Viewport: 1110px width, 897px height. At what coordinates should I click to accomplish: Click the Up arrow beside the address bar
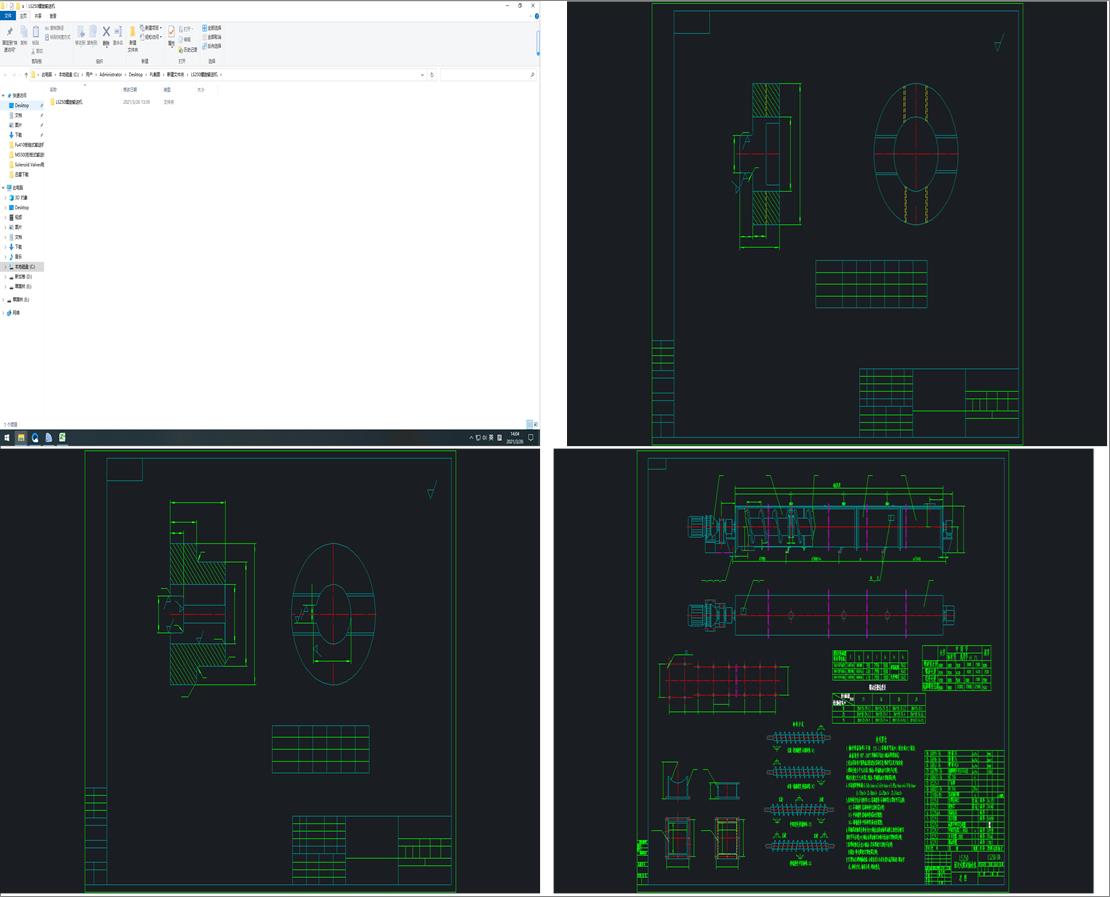26,74
